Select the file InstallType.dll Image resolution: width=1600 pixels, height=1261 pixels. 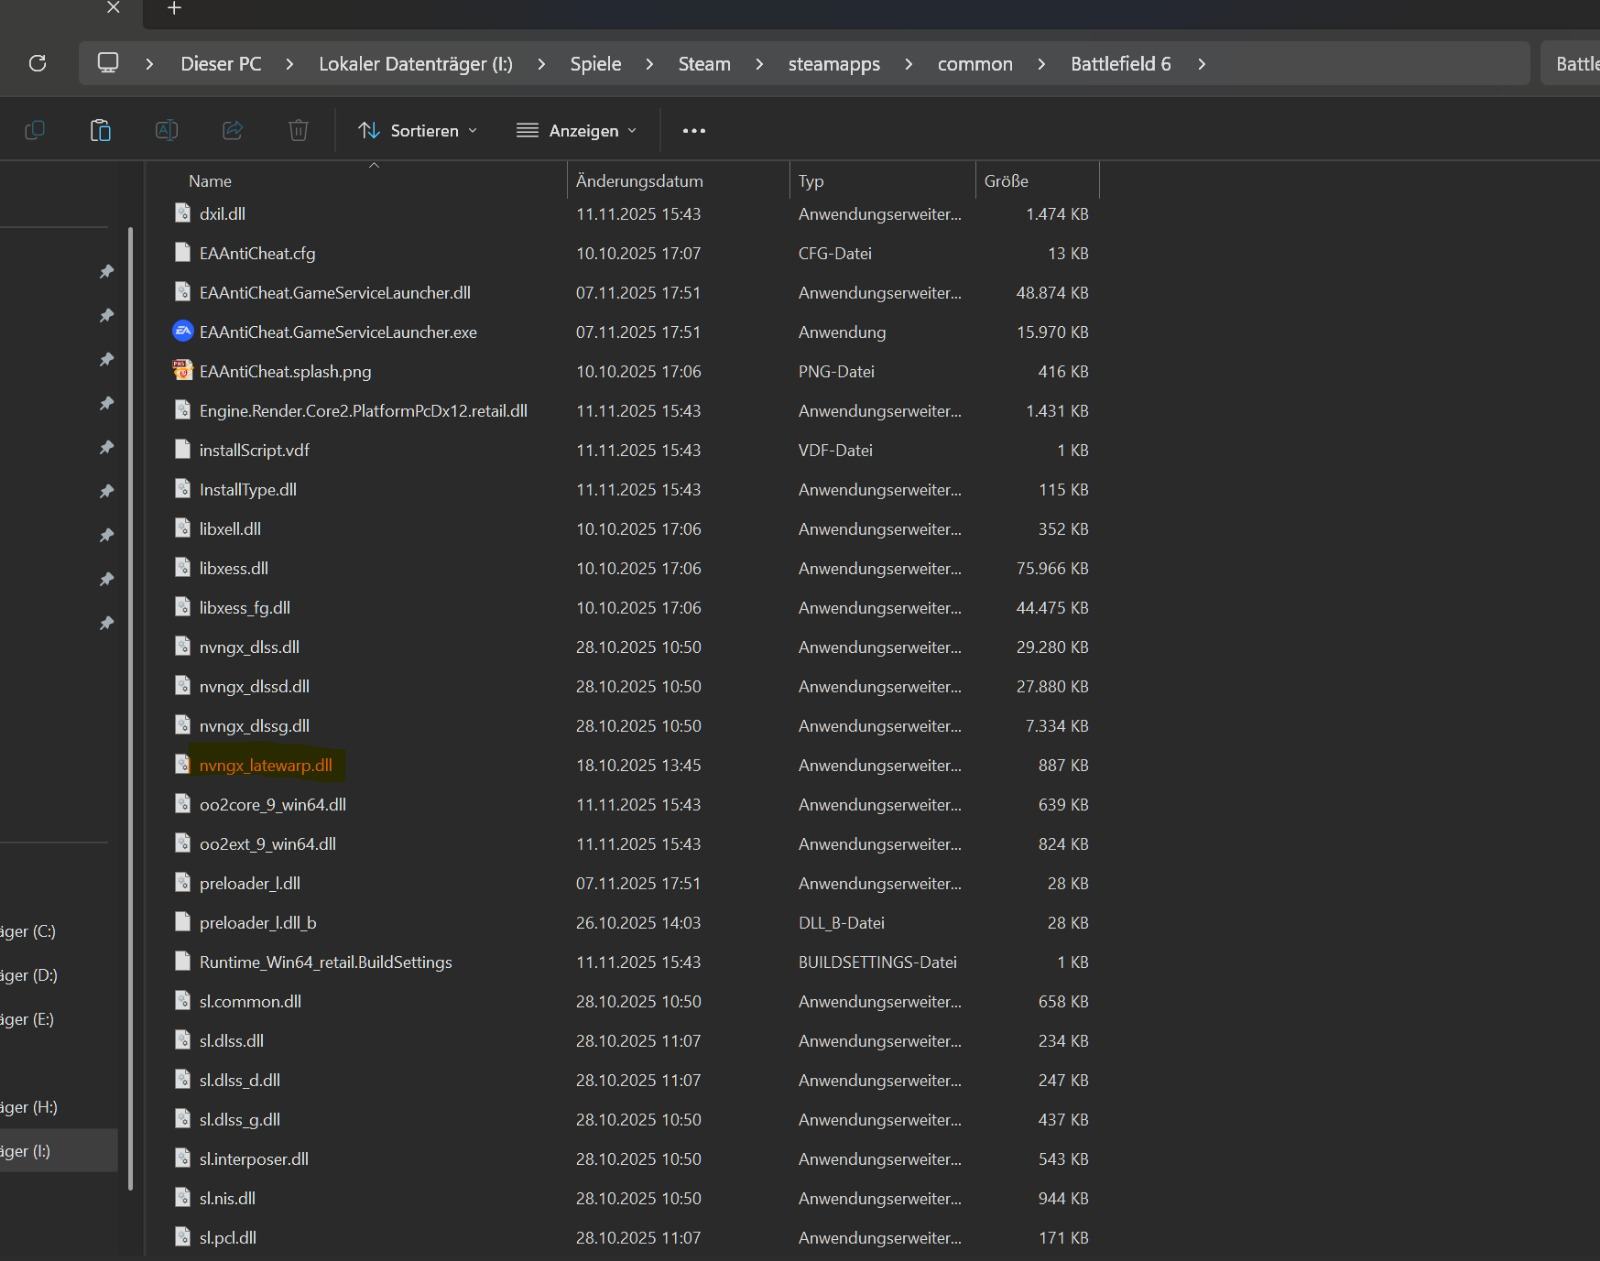pyautogui.click(x=248, y=489)
